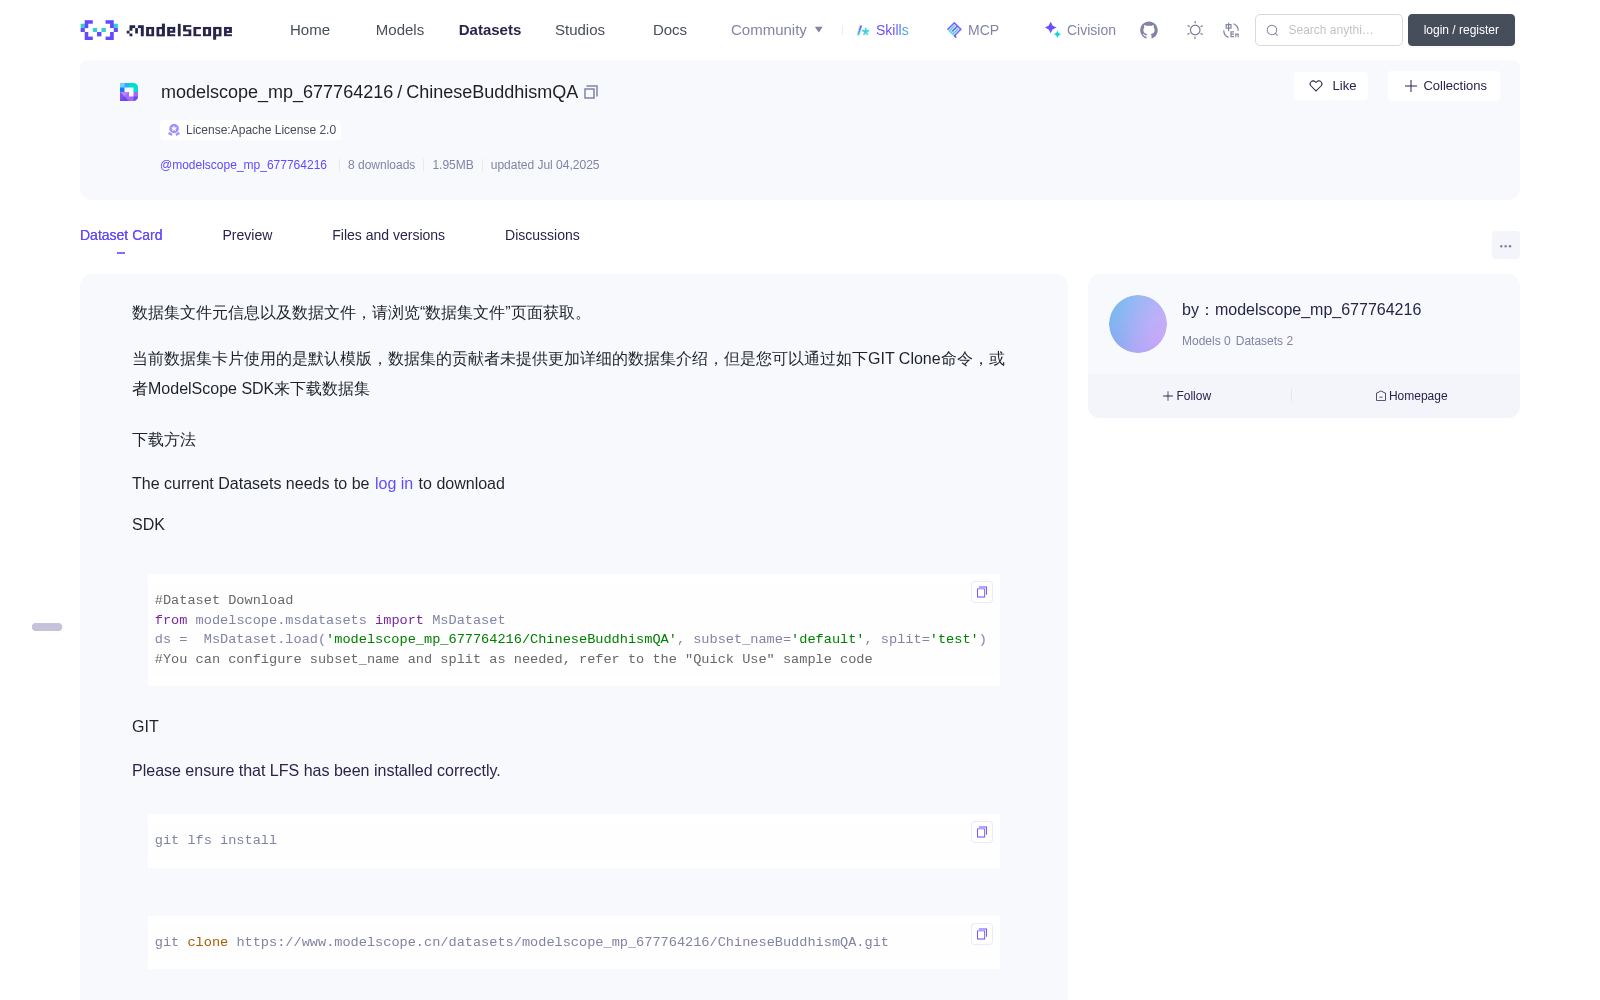Click the 'log in' link

point(394,483)
